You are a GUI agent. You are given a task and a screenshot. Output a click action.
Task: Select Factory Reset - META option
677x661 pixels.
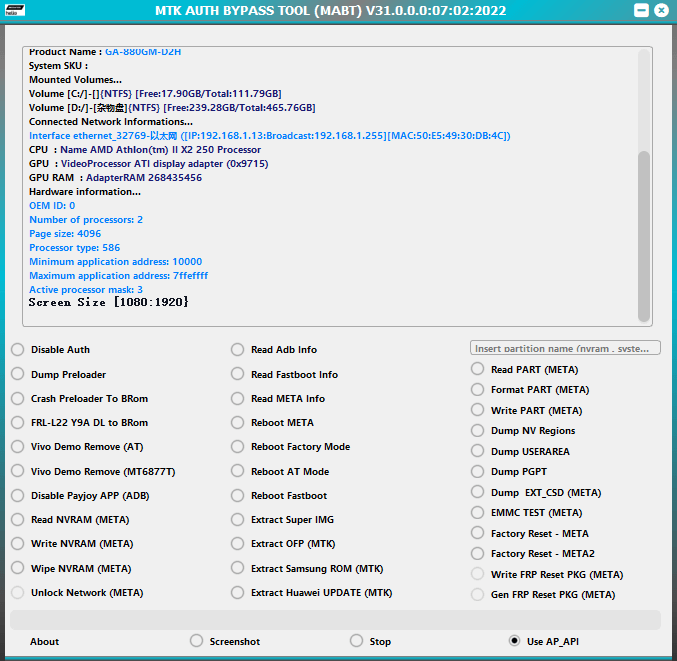[477, 533]
